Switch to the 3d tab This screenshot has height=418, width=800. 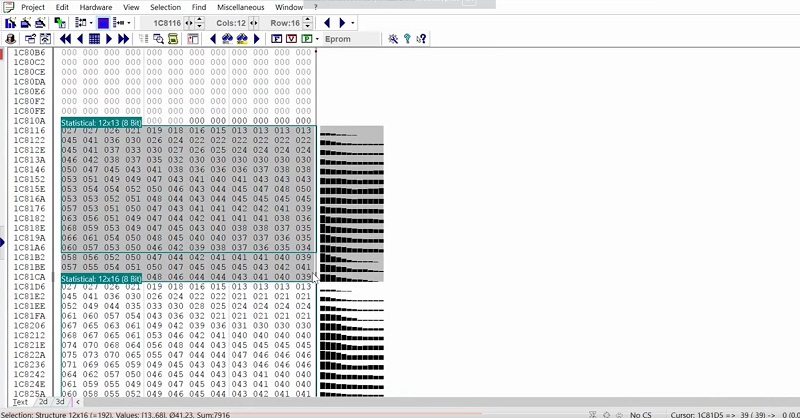(x=60, y=402)
